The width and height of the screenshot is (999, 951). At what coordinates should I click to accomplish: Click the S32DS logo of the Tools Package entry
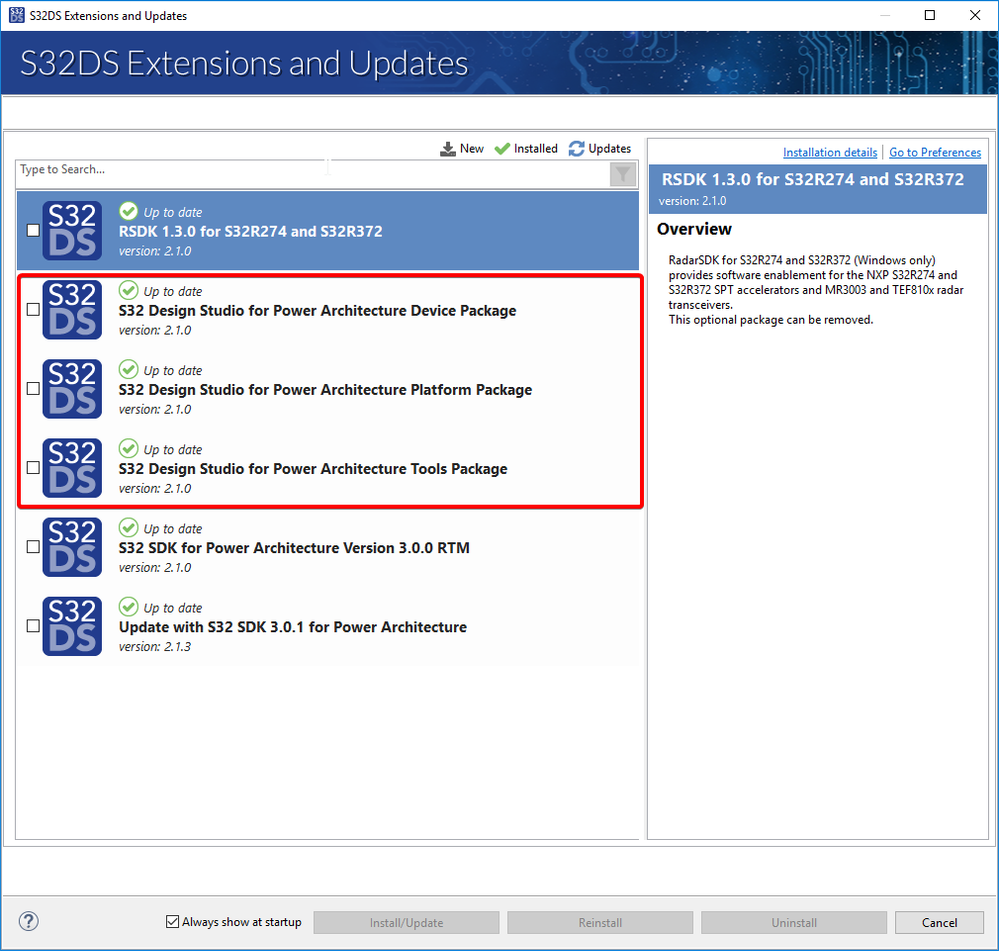72,468
